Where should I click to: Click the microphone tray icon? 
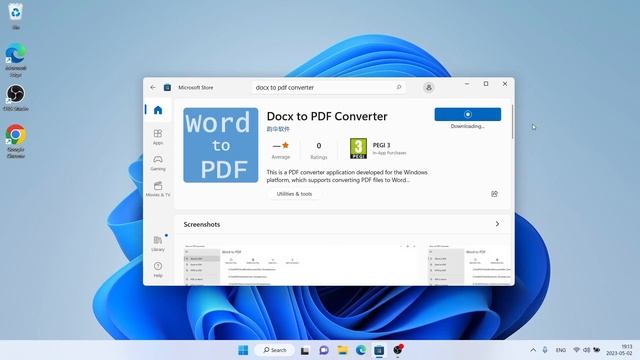pyautogui.click(x=545, y=350)
